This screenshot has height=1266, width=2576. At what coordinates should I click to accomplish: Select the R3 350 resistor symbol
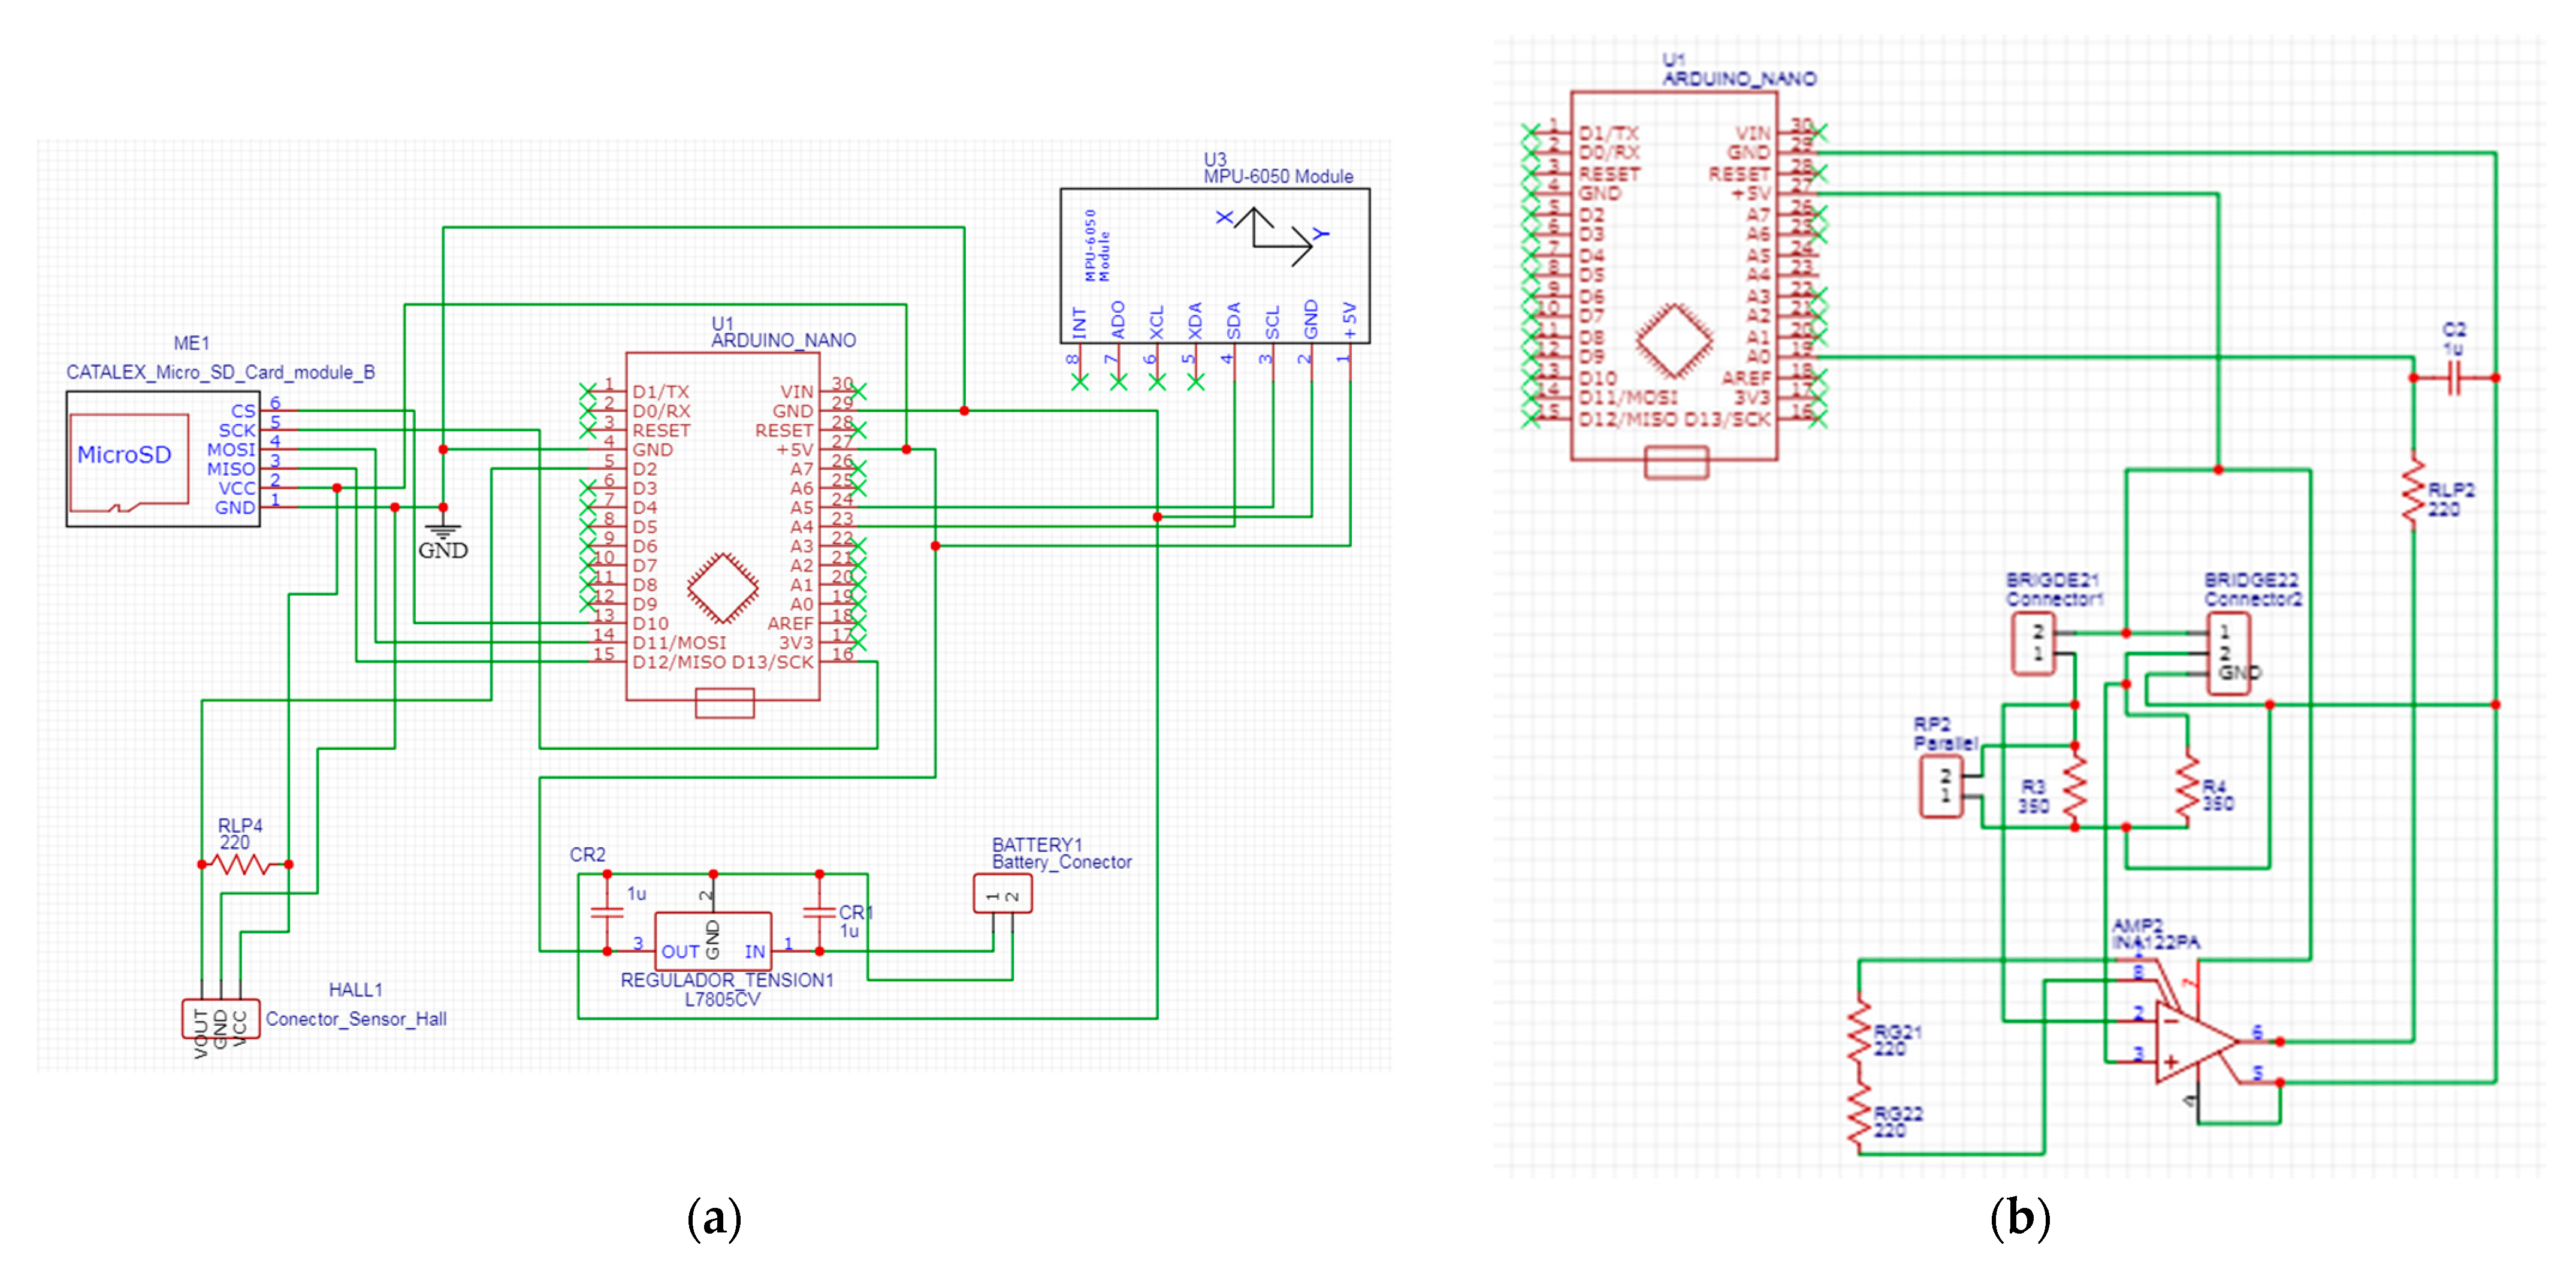pyautogui.click(x=2075, y=787)
